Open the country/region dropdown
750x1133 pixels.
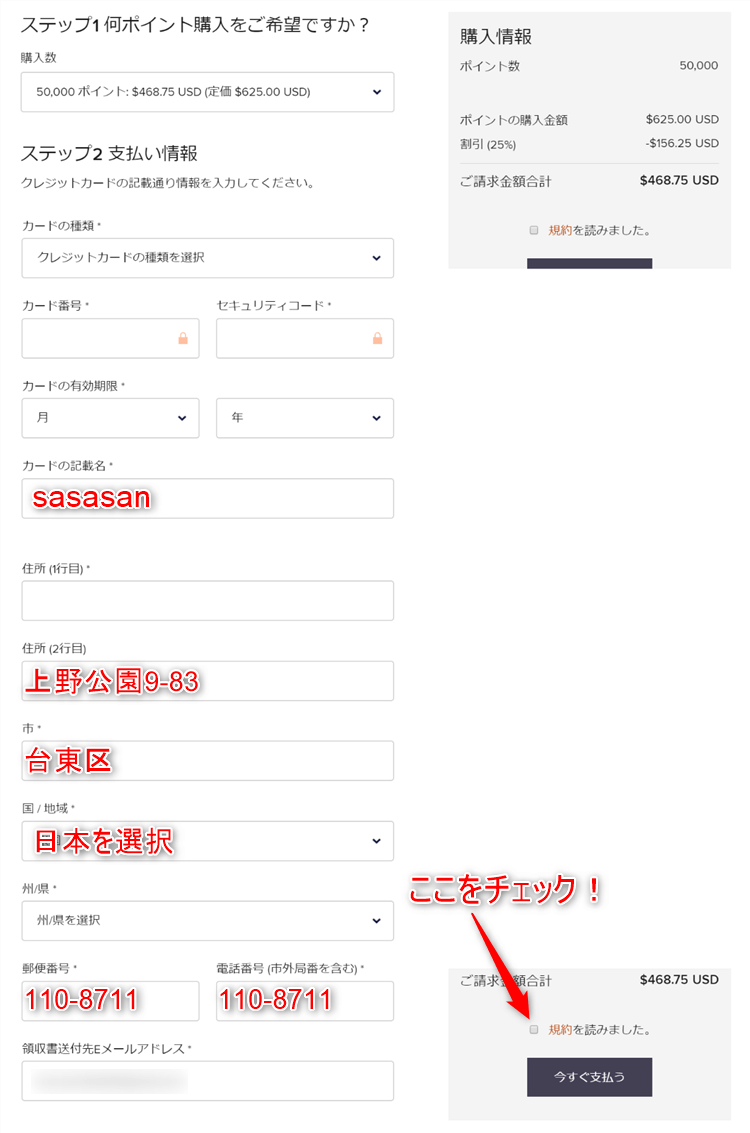[x=207, y=841]
